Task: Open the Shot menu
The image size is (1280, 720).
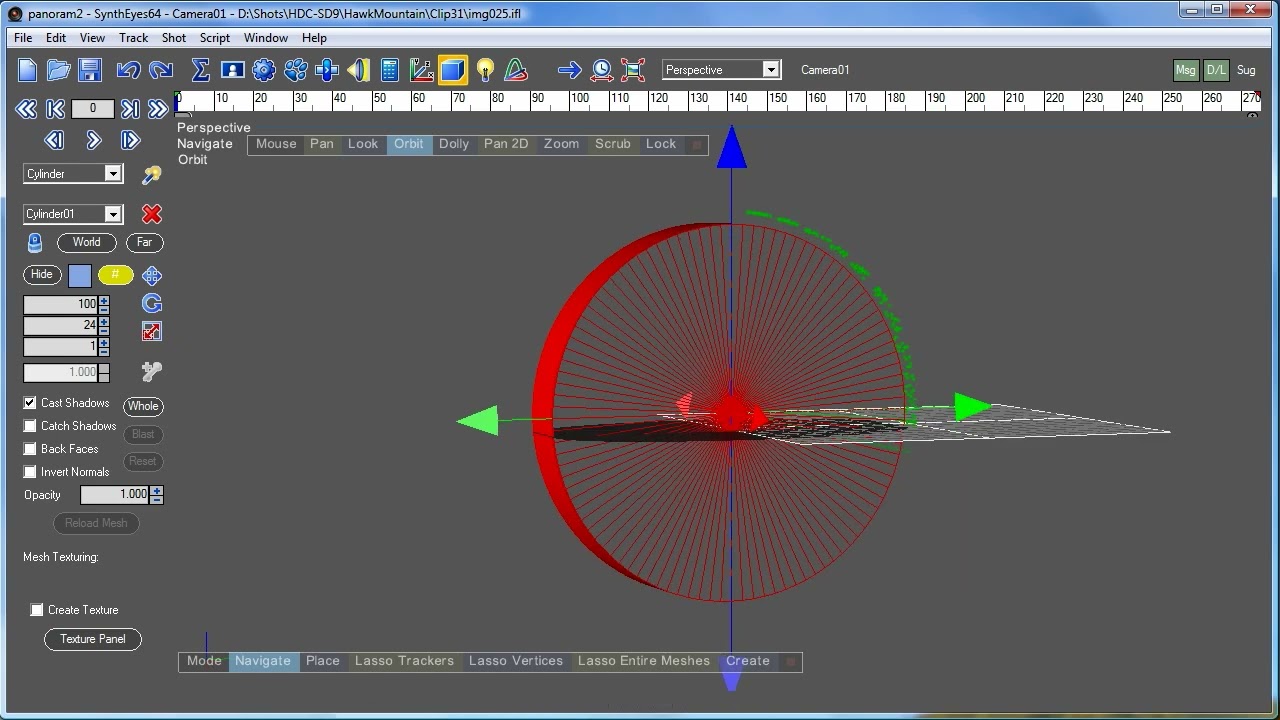Action: (x=174, y=38)
